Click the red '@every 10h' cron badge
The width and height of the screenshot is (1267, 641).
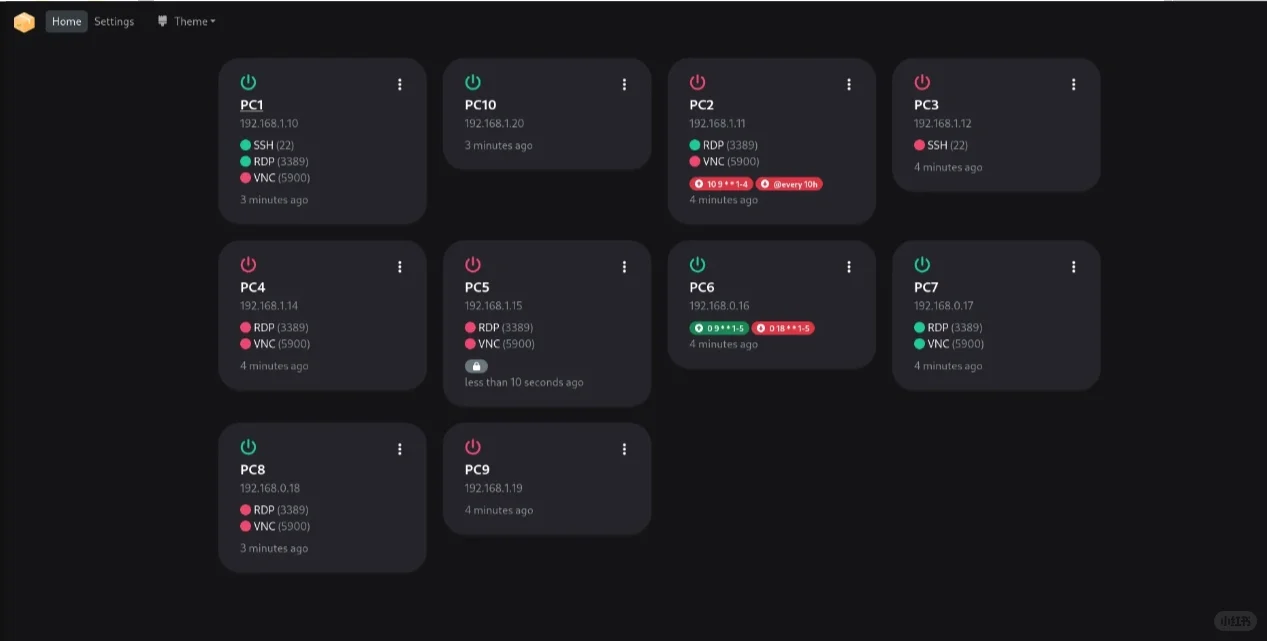coord(789,184)
